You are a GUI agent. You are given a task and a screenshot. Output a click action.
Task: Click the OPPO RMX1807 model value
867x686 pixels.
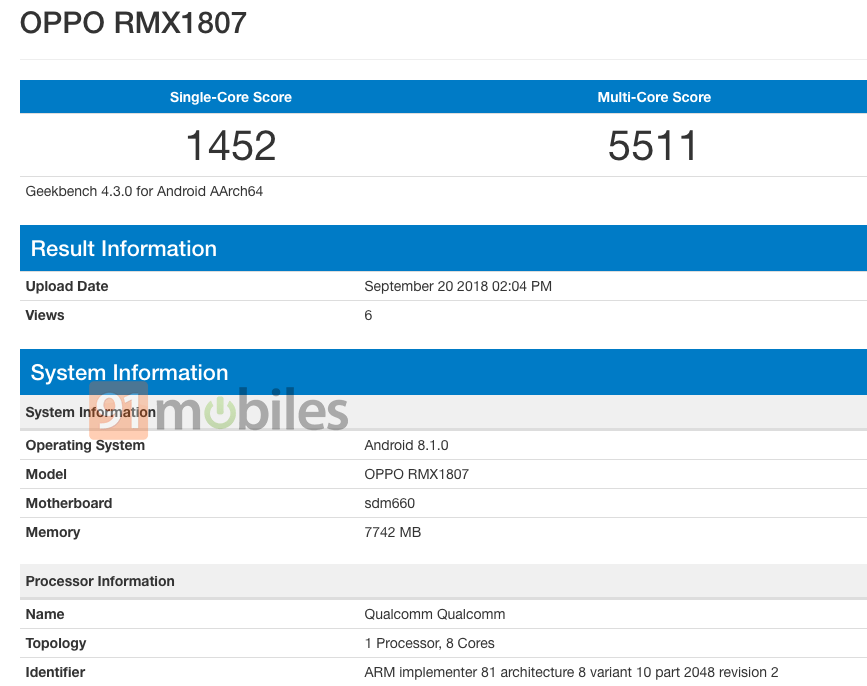[x=416, y=474]
